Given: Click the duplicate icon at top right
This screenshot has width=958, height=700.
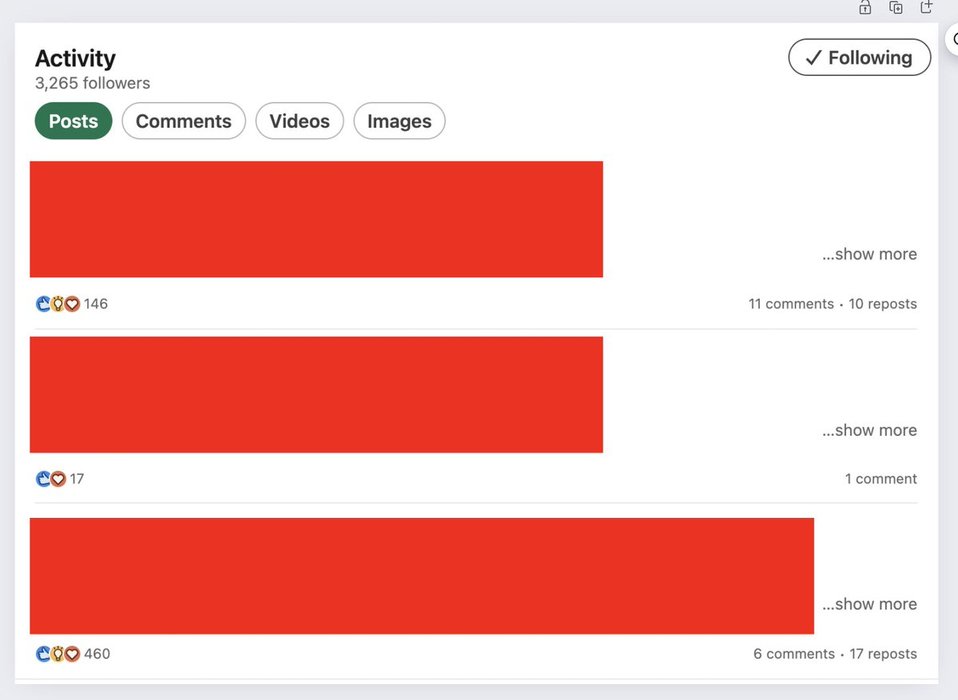Looking at the screenshot, I should coord(896,8).
